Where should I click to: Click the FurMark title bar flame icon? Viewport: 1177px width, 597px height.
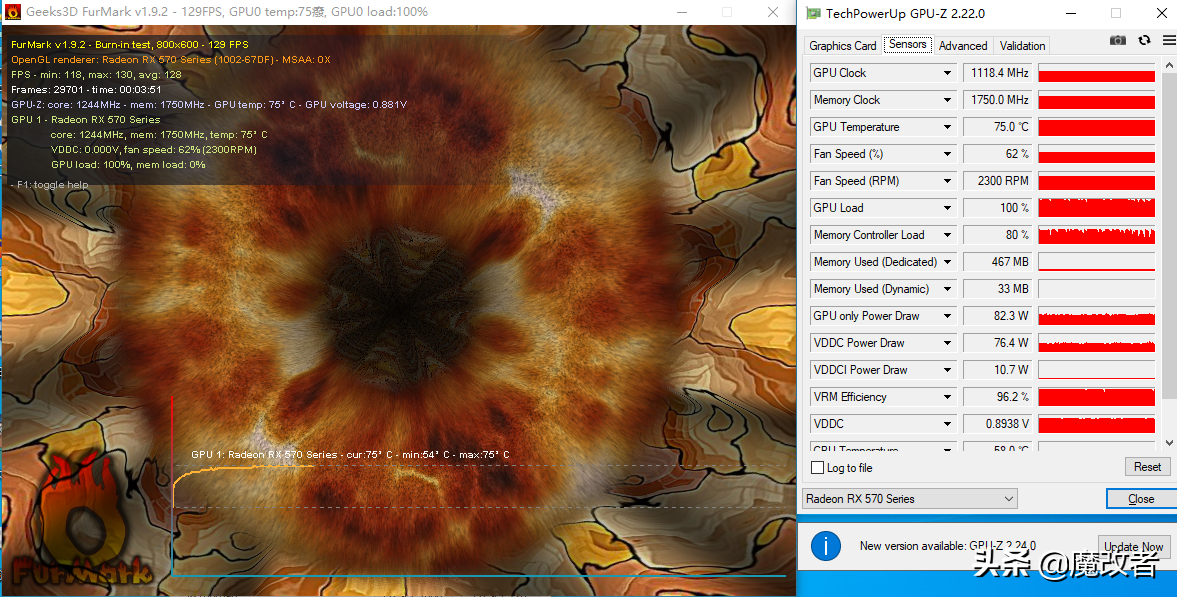click(13, 12)
